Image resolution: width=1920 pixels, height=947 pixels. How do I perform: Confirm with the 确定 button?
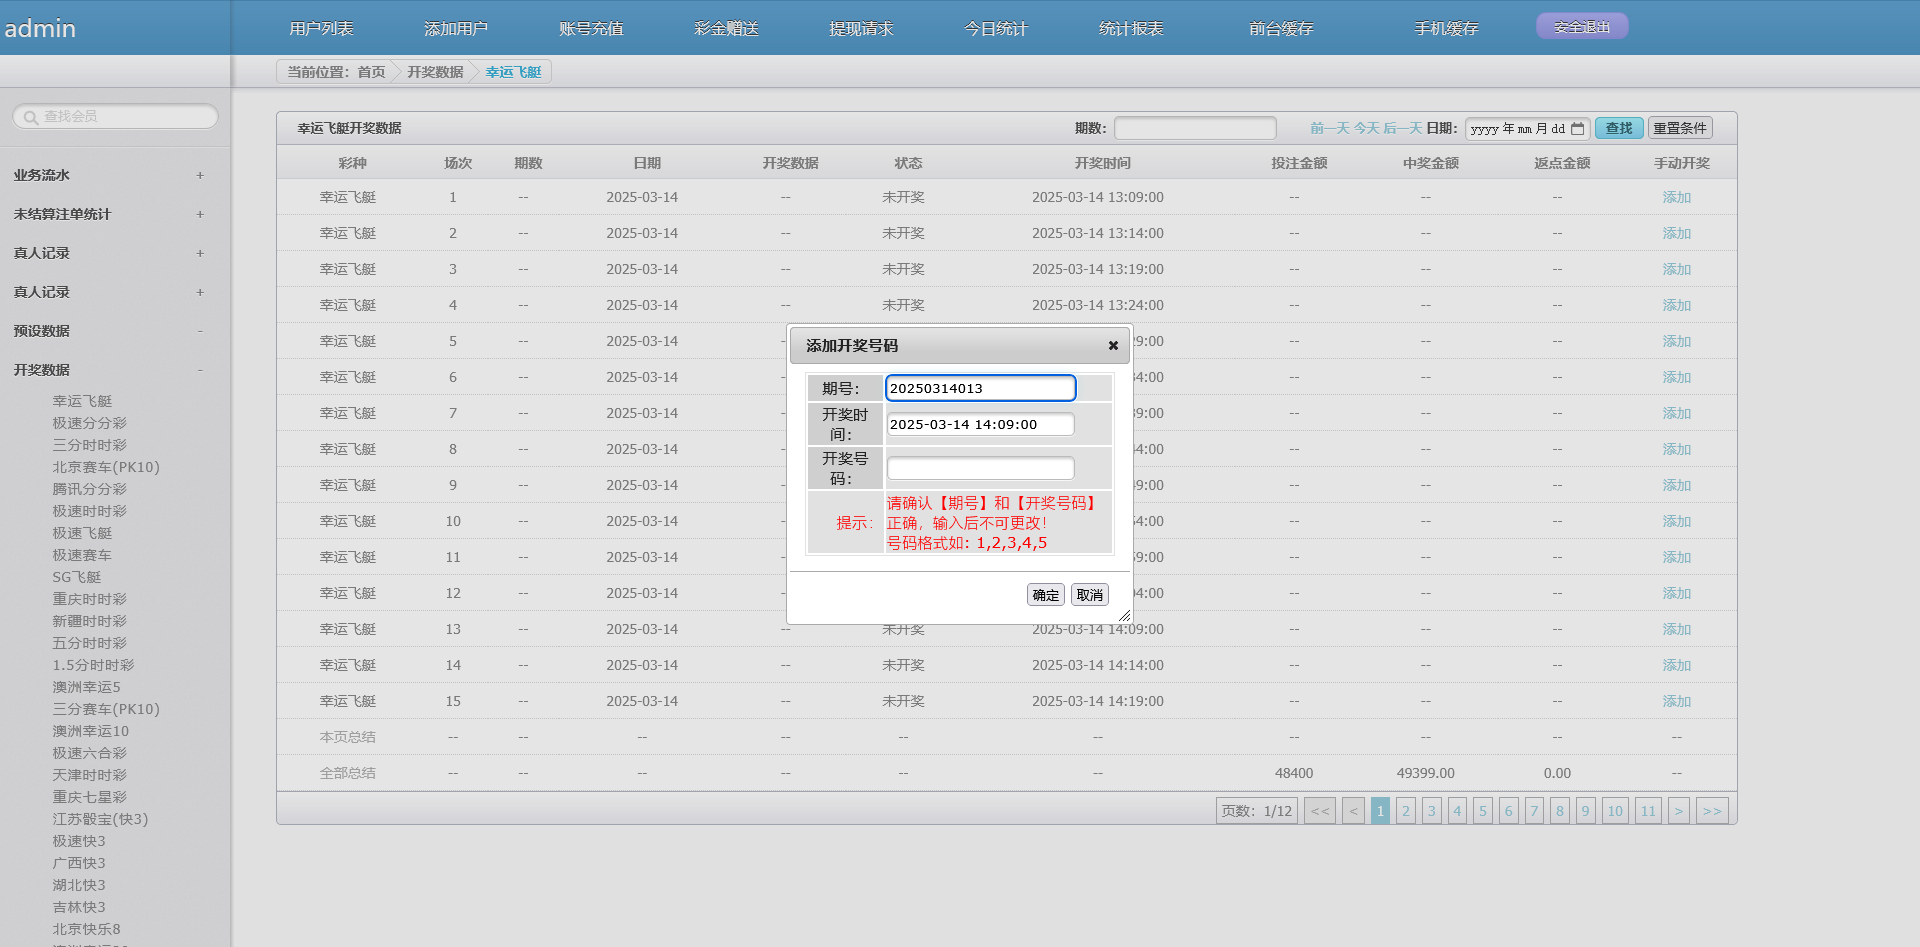point(1046,594)
